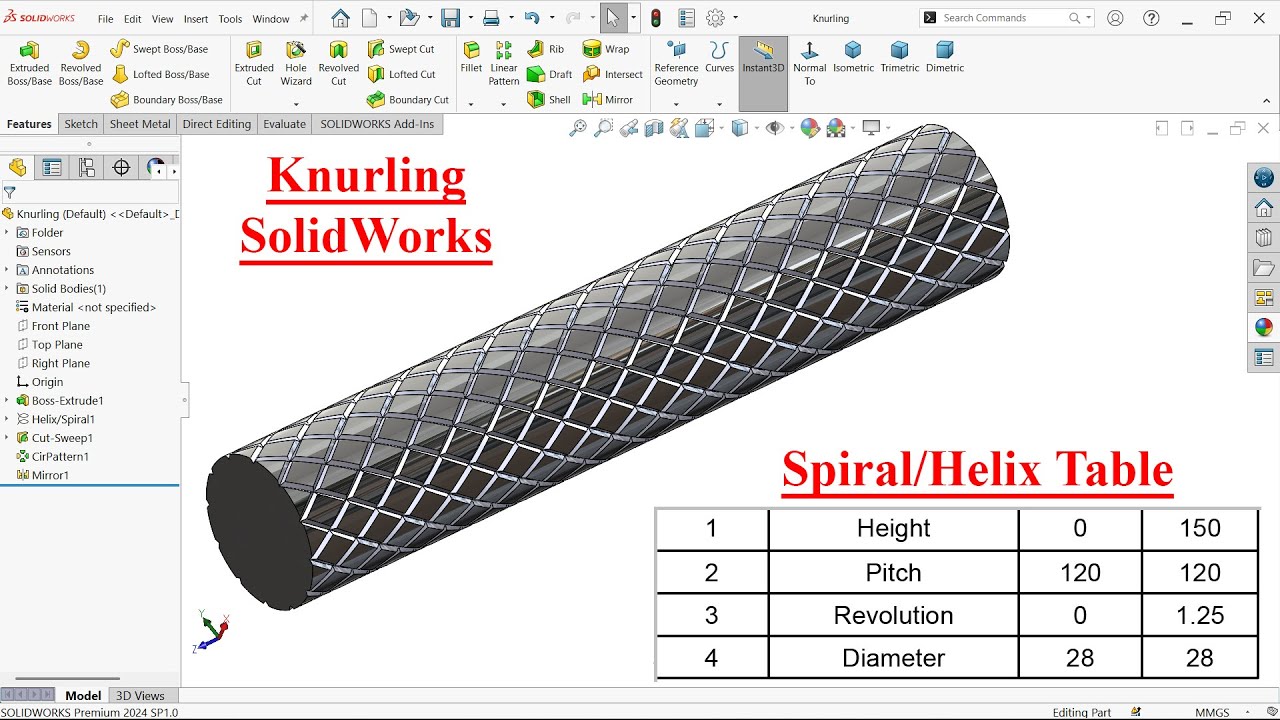Click the Shell feature tool

coord(549,100)
